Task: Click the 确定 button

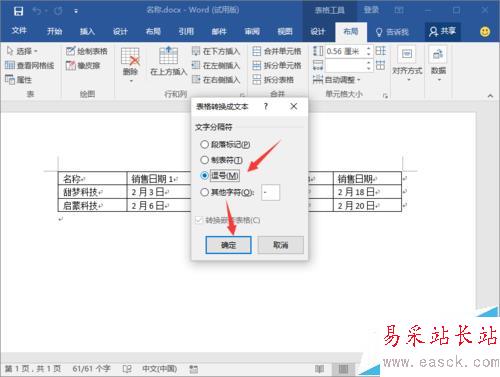Action: [228, 245]
